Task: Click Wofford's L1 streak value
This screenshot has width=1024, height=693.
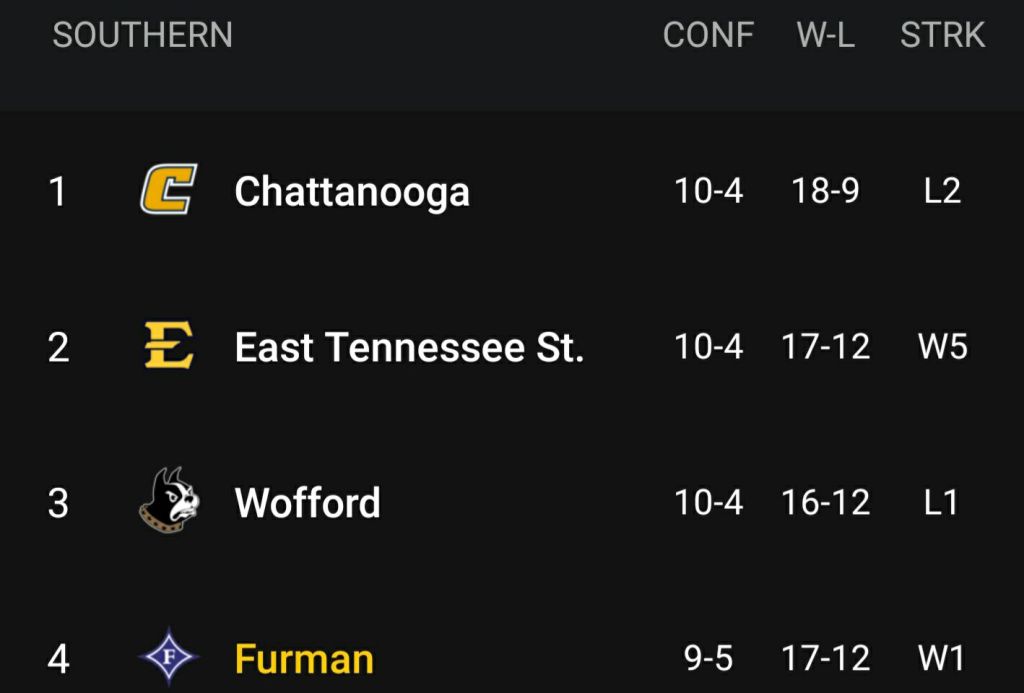Action: coord(941,502)
